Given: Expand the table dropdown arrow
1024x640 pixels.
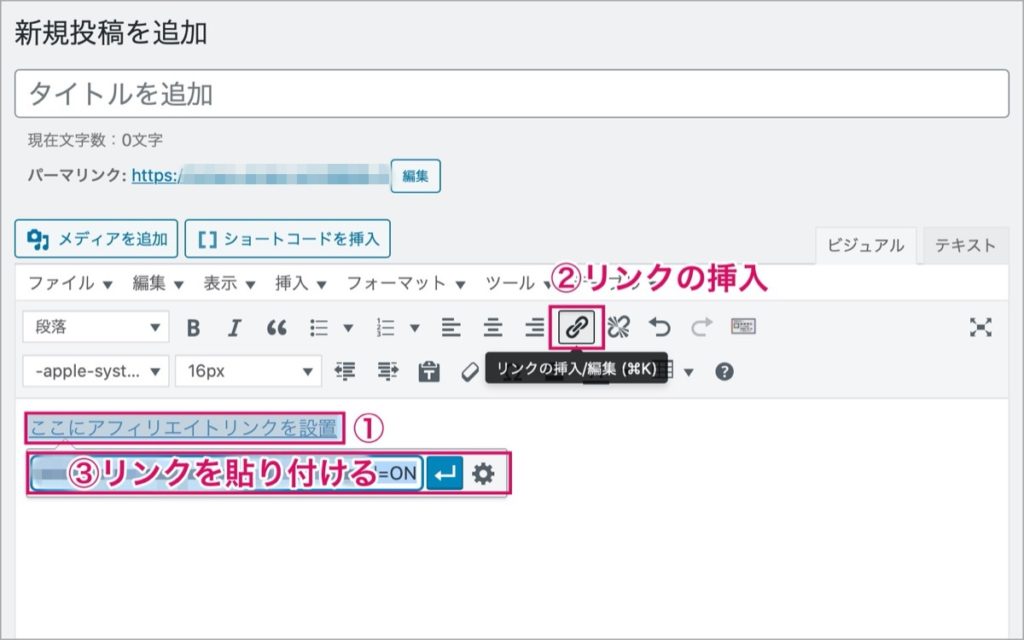Looking at the screenshot, I should coord(688,372).
